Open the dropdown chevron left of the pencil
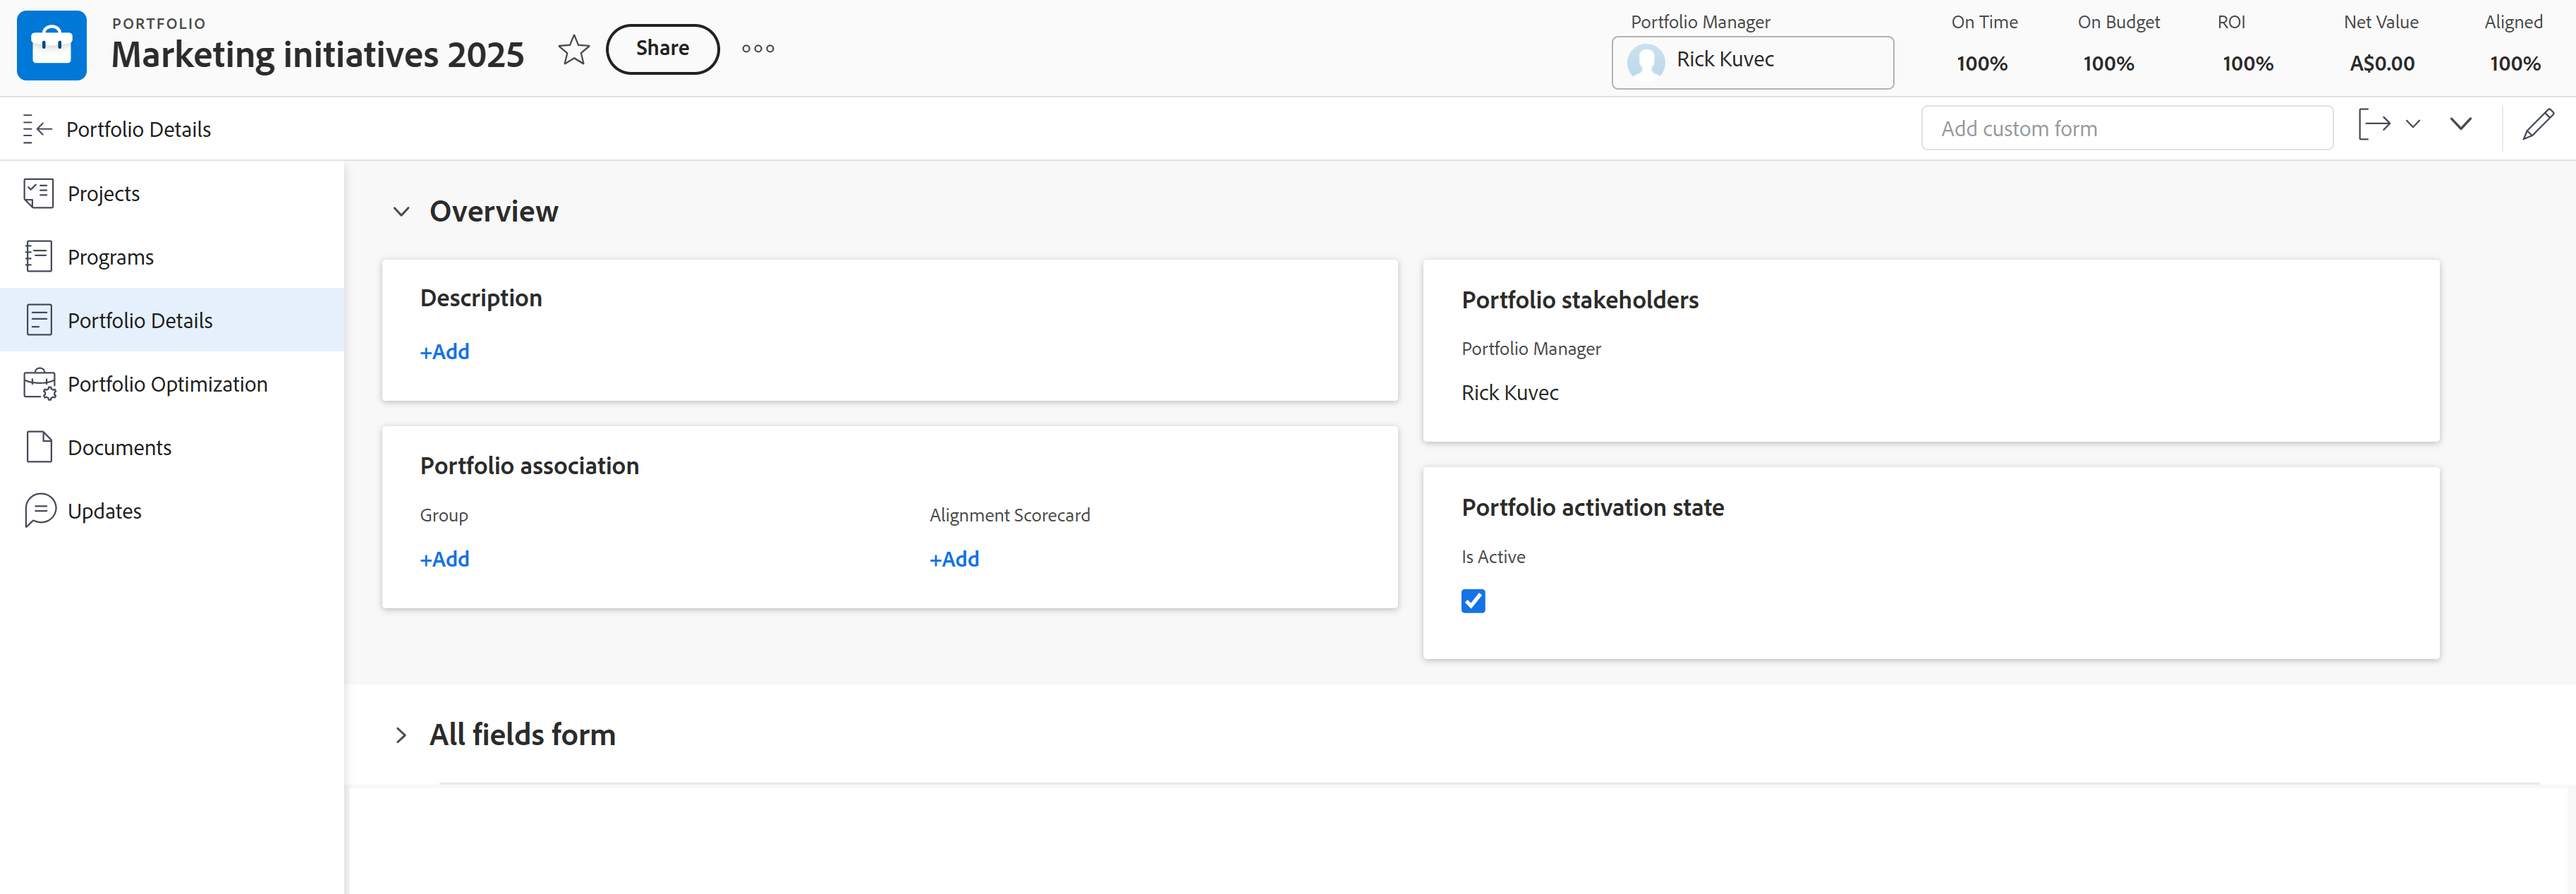The height and width of the screenshot is (894, 2576). 2461,125
